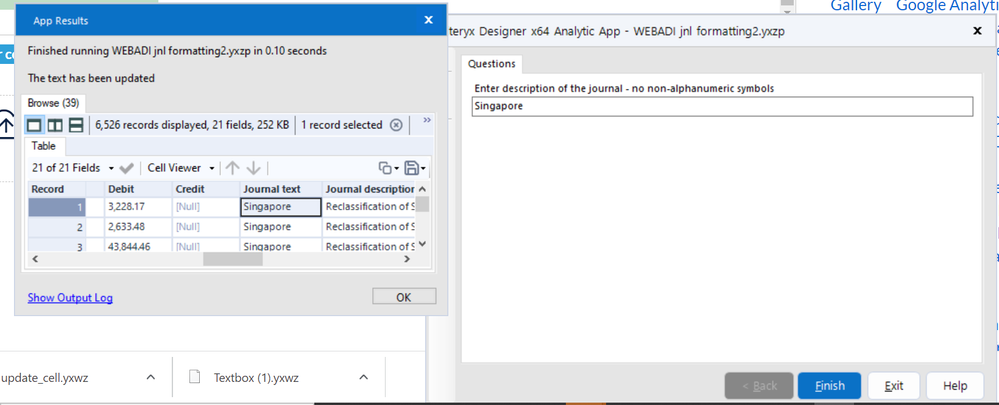Close the App Results dialog

(x=429, y=20)
